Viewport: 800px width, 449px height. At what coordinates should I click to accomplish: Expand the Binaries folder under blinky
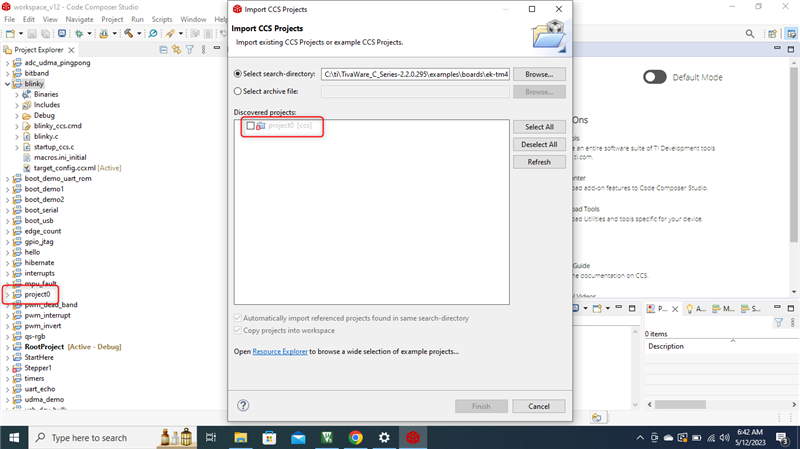tap(17, 94)
